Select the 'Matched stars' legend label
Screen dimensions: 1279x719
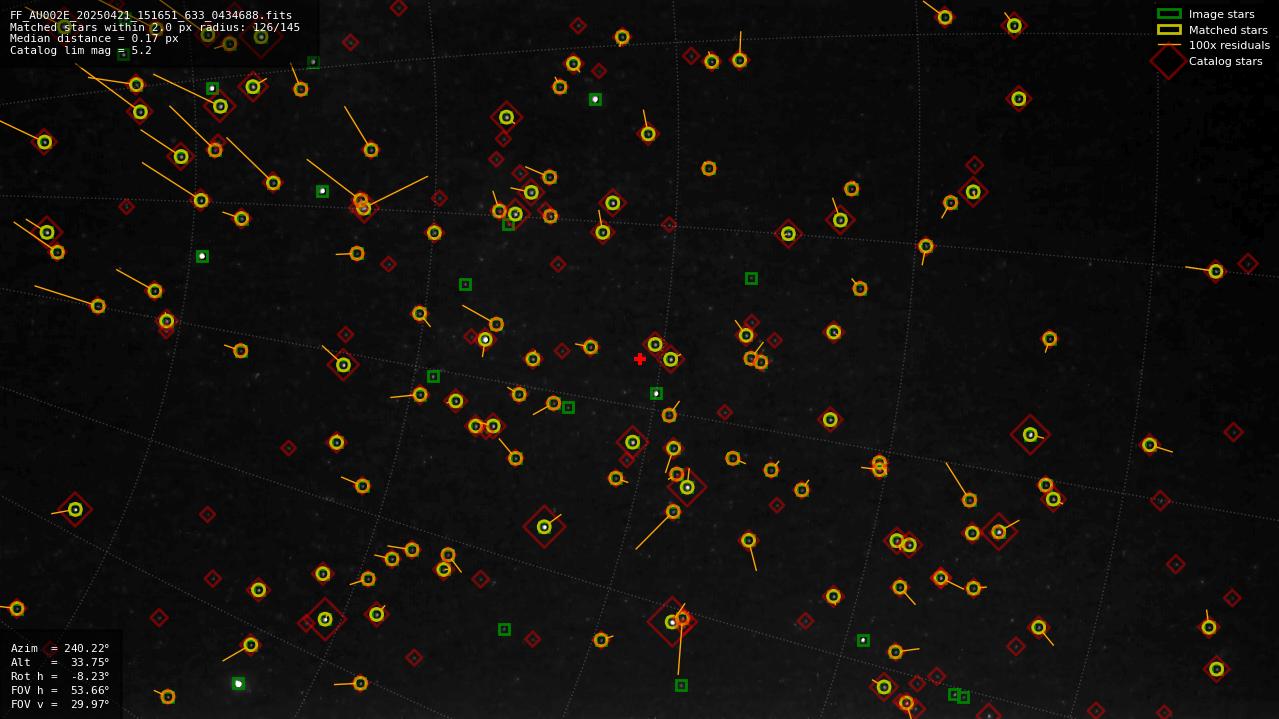pyautogui.click(x=1228, y=30)
